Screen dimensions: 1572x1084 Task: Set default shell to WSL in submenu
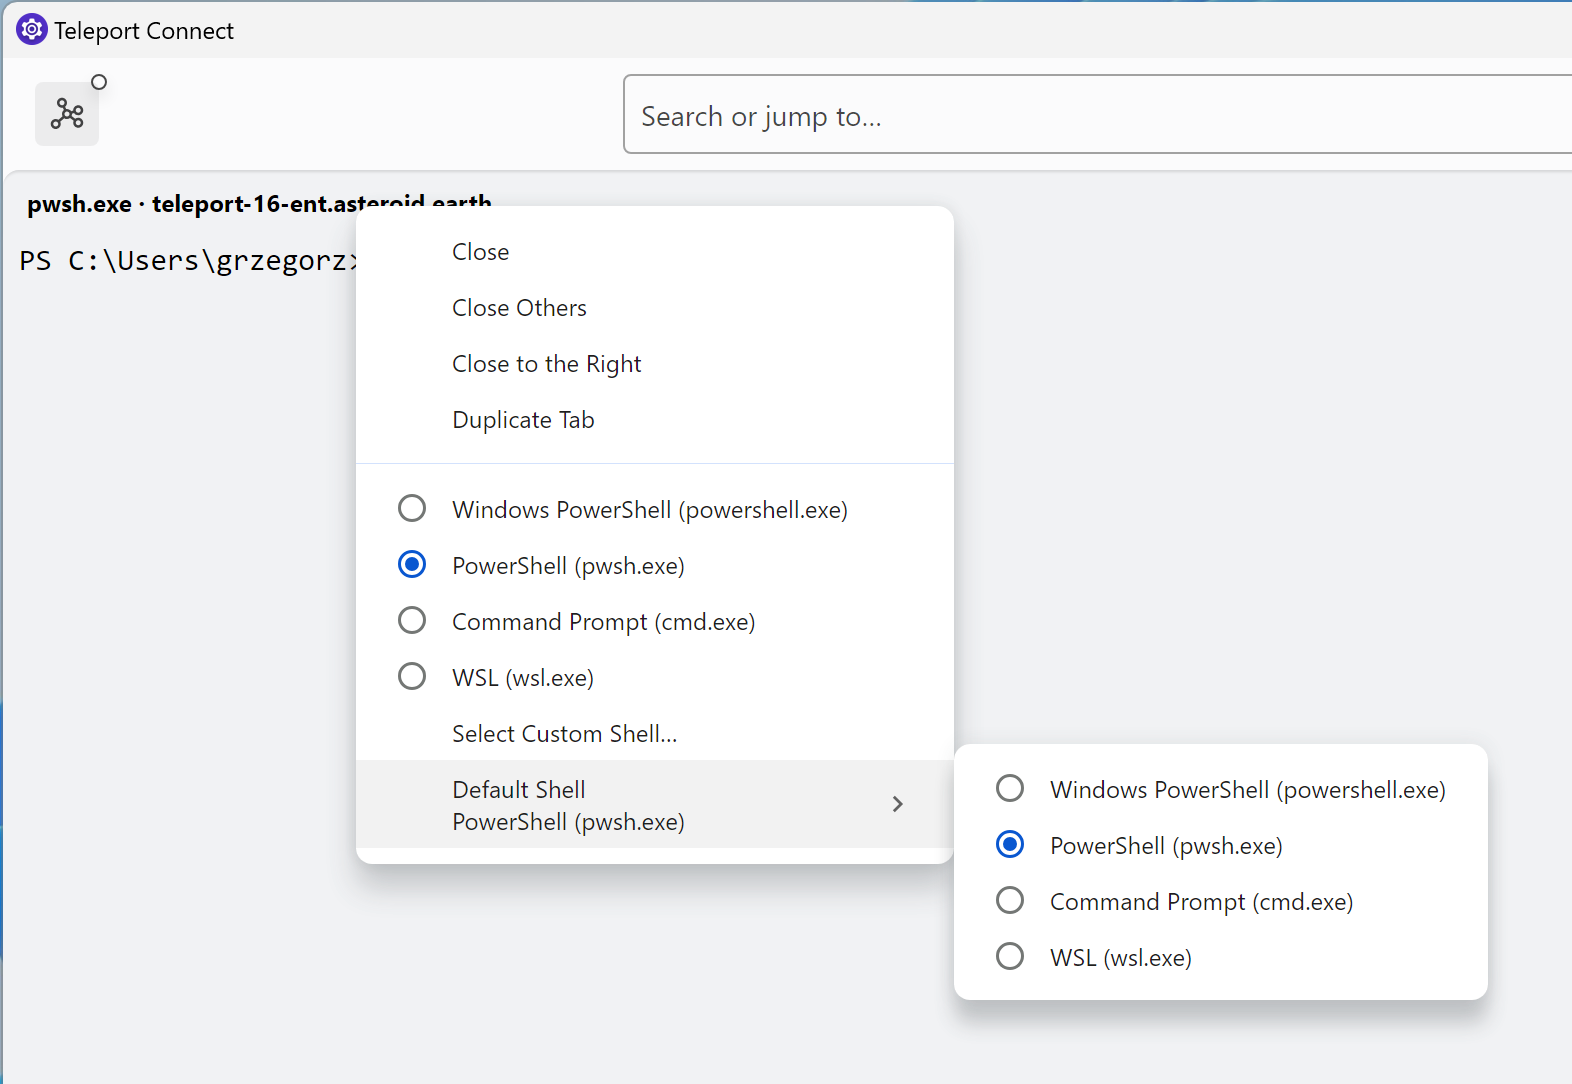(x=1010, y=957)
